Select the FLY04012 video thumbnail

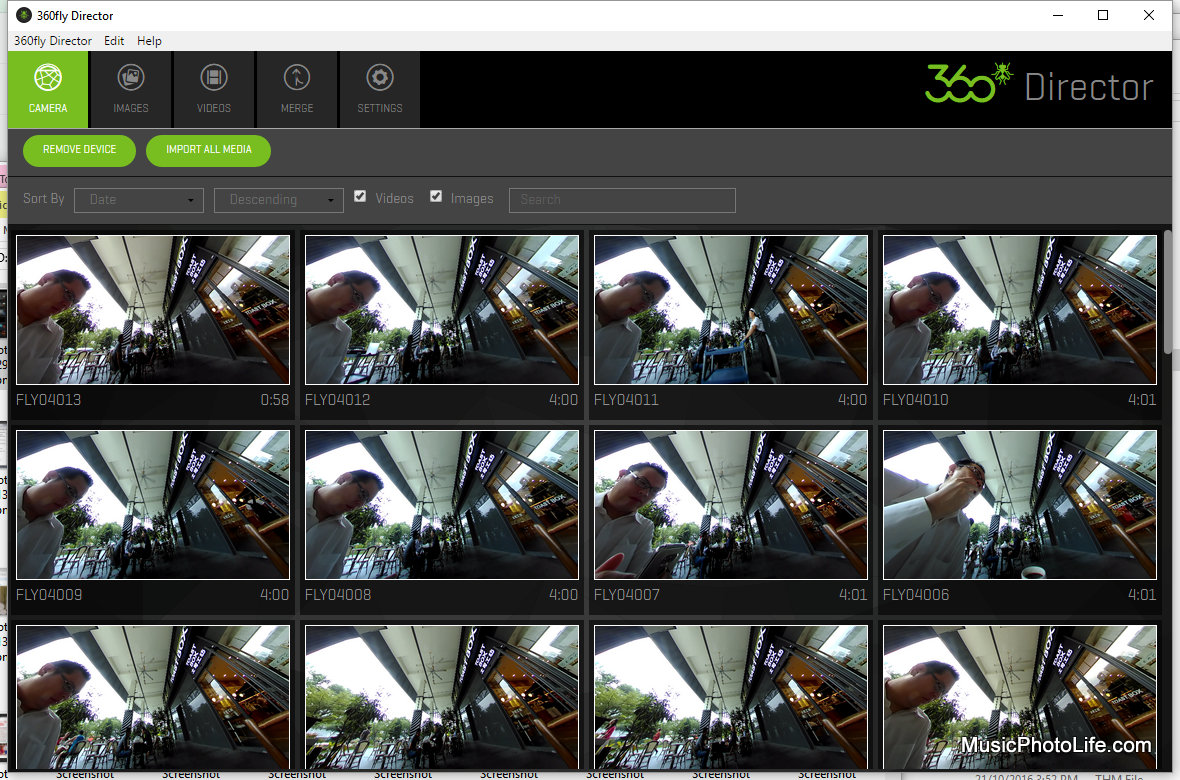(x=442, y=309)
